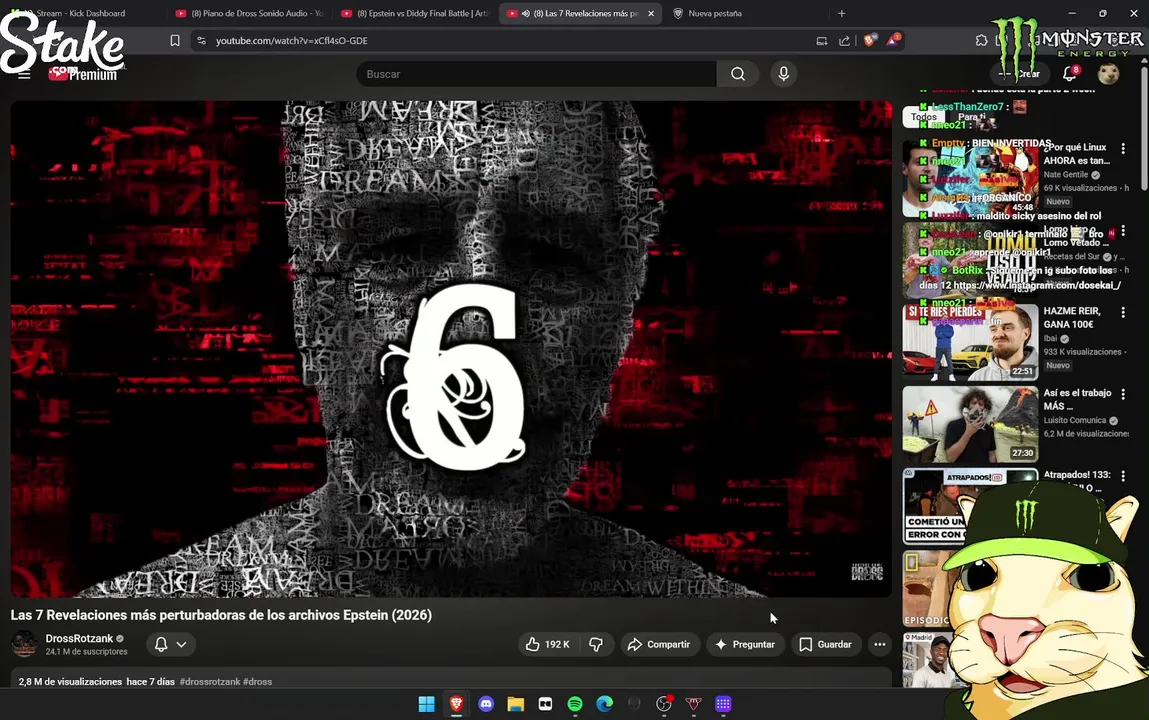
Task: Select the Todos filter chip
Action: [923, 116]
